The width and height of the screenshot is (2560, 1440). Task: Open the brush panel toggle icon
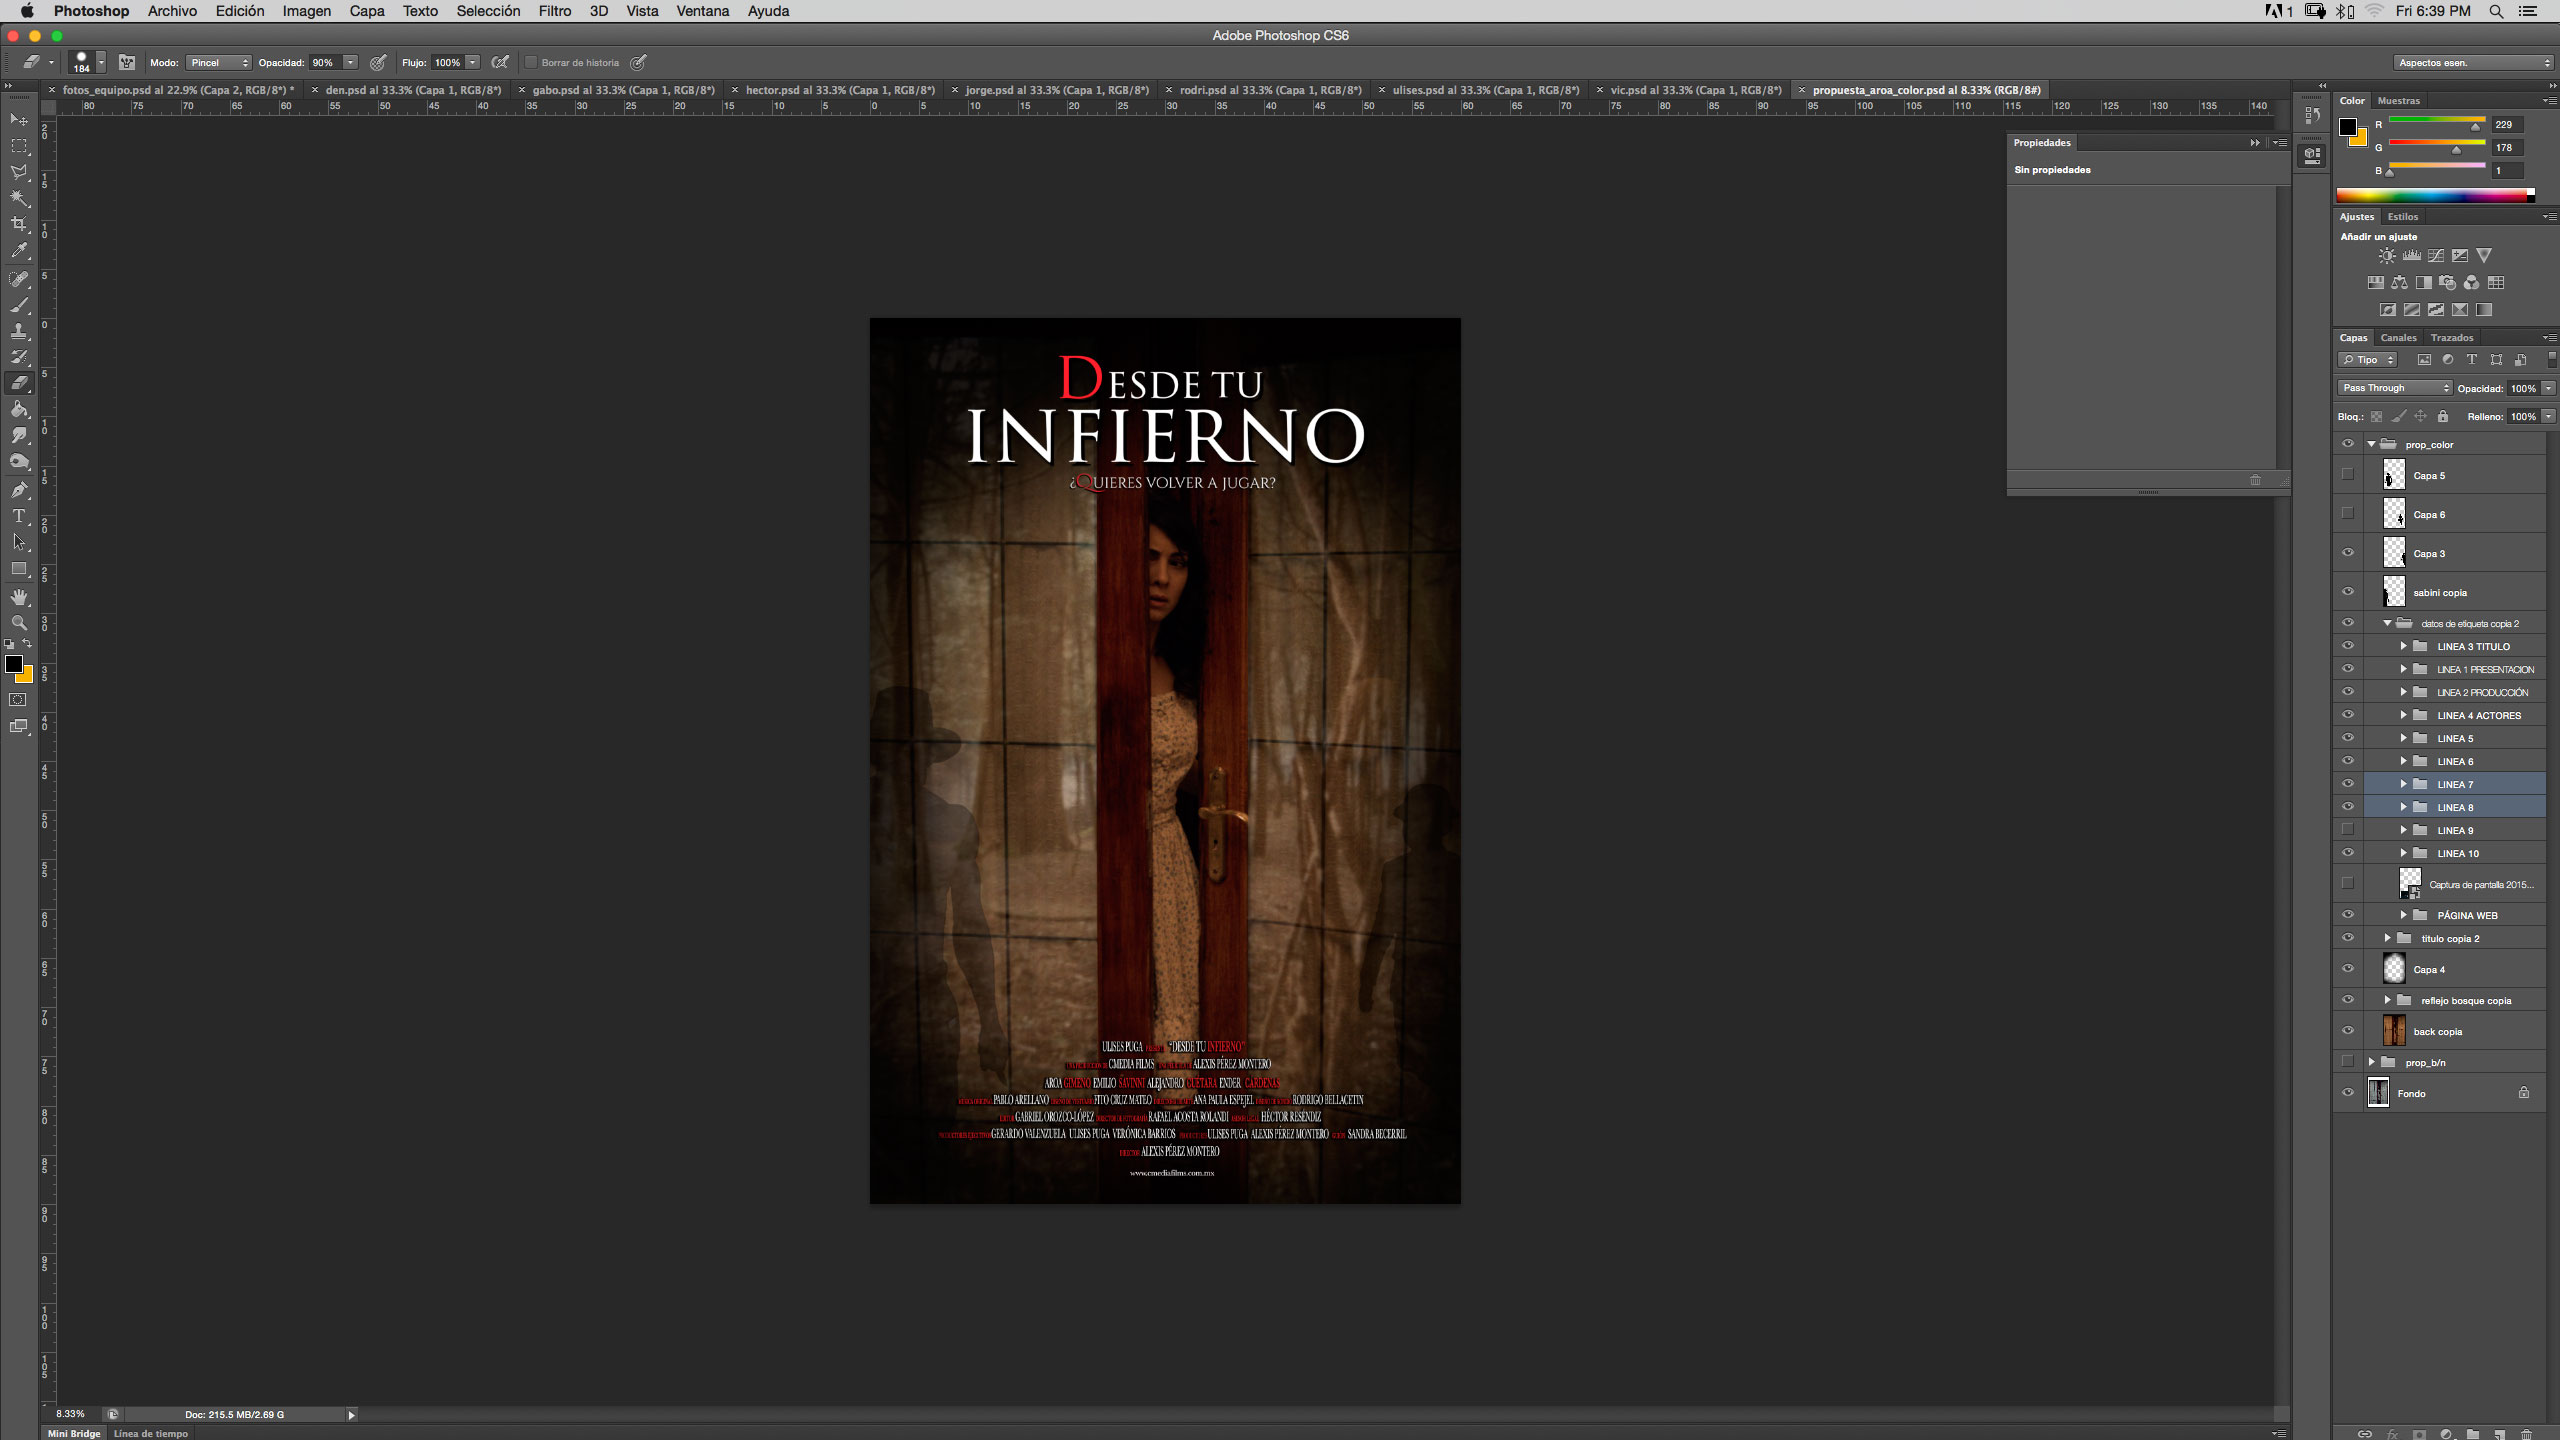(127, 63)
